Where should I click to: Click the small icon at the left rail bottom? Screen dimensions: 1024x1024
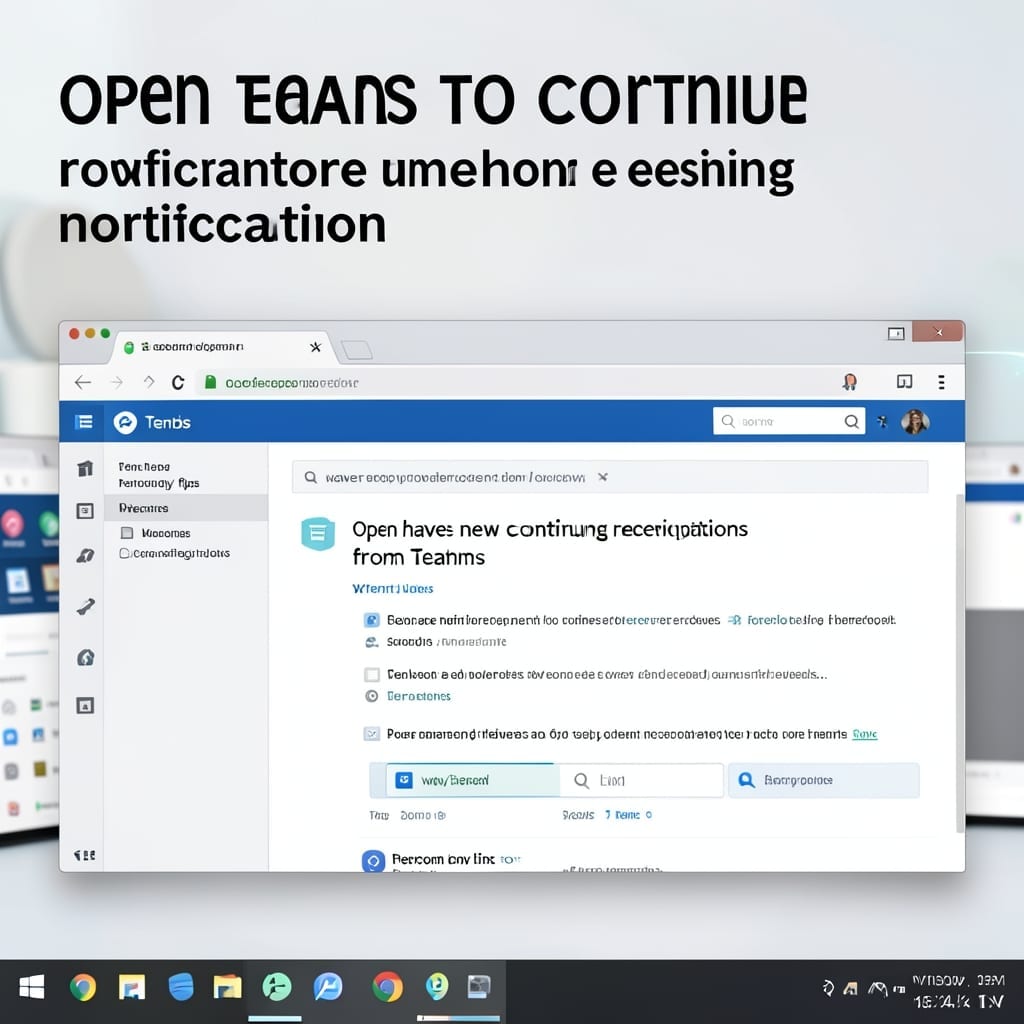click(x=85, y=855)
